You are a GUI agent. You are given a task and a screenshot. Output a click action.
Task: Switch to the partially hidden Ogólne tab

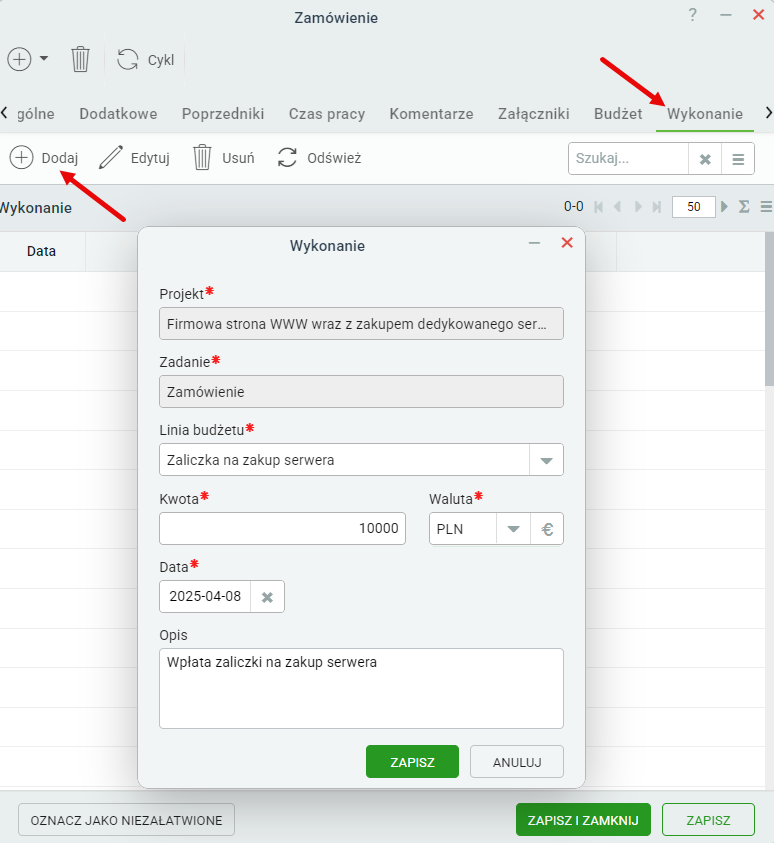click(x=35, y=114)
